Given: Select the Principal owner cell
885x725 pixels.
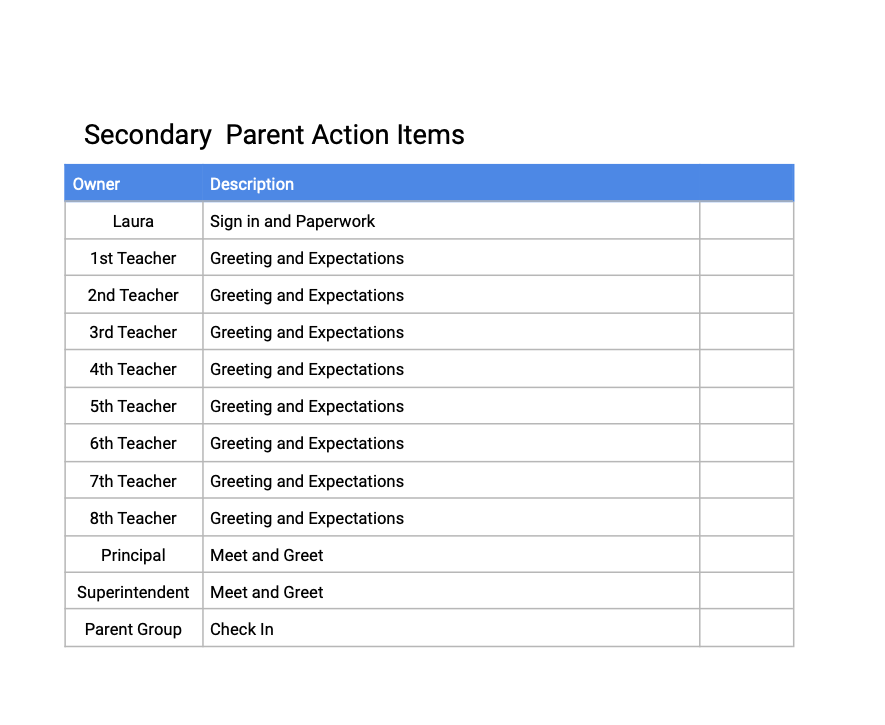Looking at the screenshot, I should coord(133,555).
